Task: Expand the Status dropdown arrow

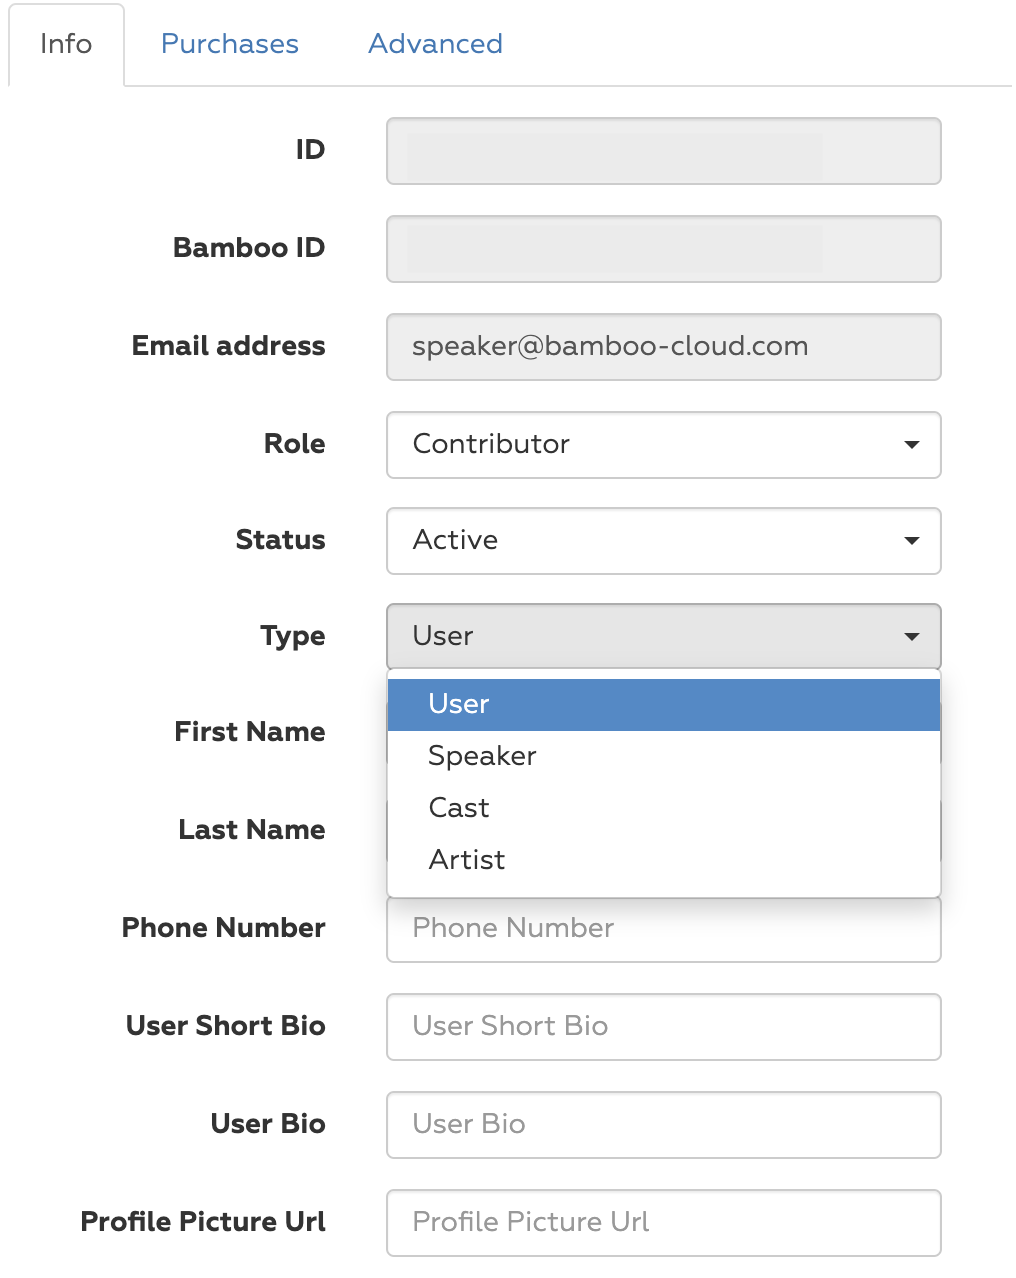Action: click(911, 540)
